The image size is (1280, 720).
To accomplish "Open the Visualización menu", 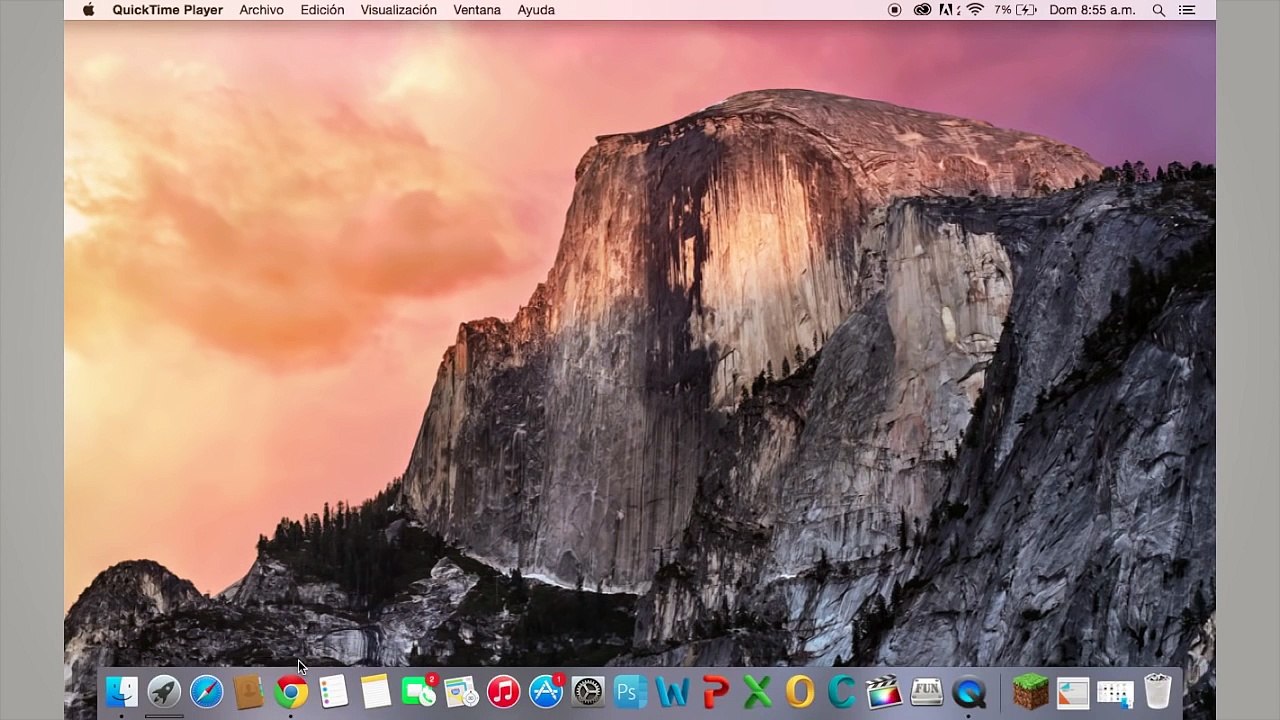I will 399,10.
